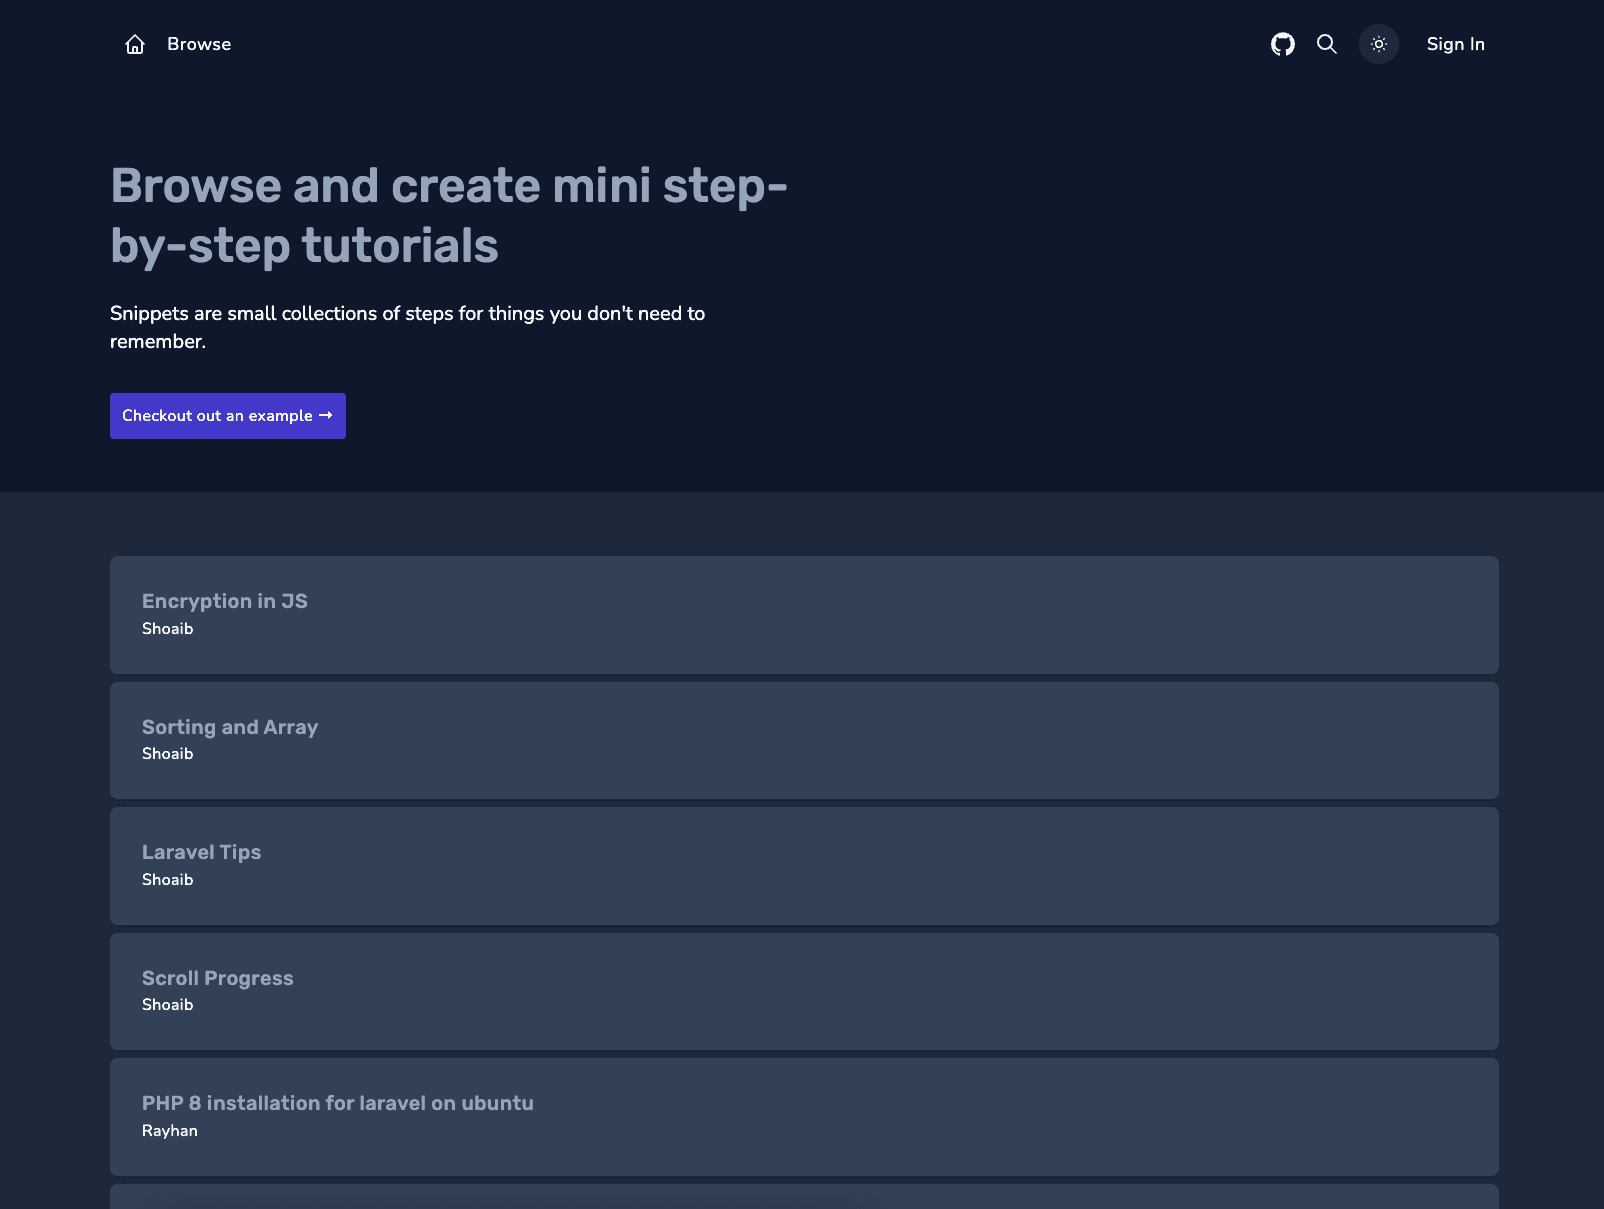The width and height of the screenshot is (1604, 1209).
Task: Toggle light mode with the sun icon
Action: [1378, 44]
